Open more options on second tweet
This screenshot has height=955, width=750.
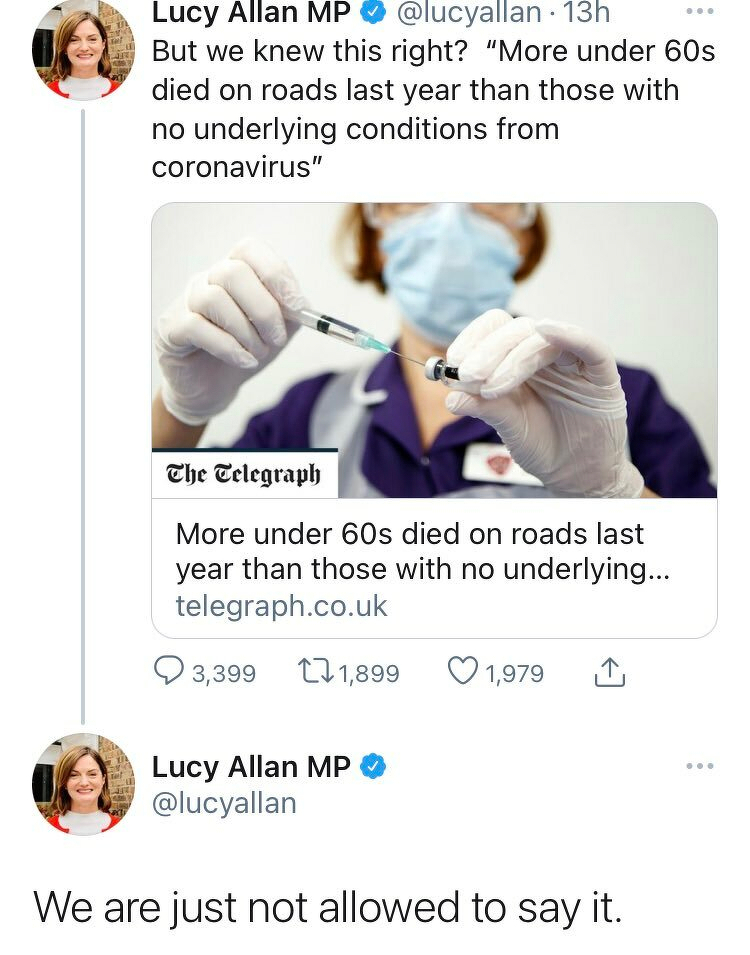pos(700,767)
